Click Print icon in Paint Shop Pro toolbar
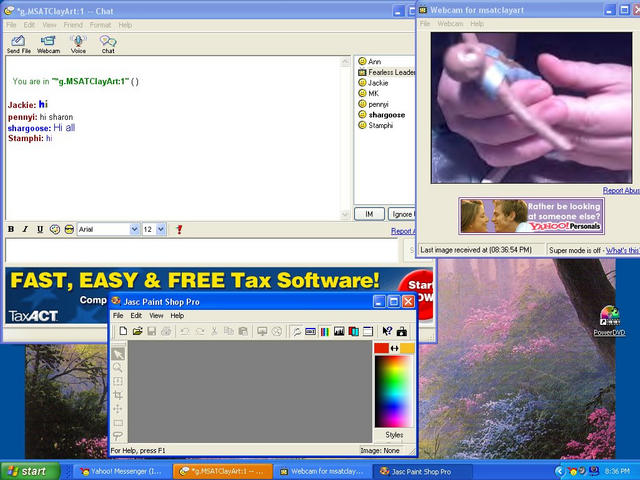This screenshot has width=640, height=480. pyautogui.click(x=166, y=331)
